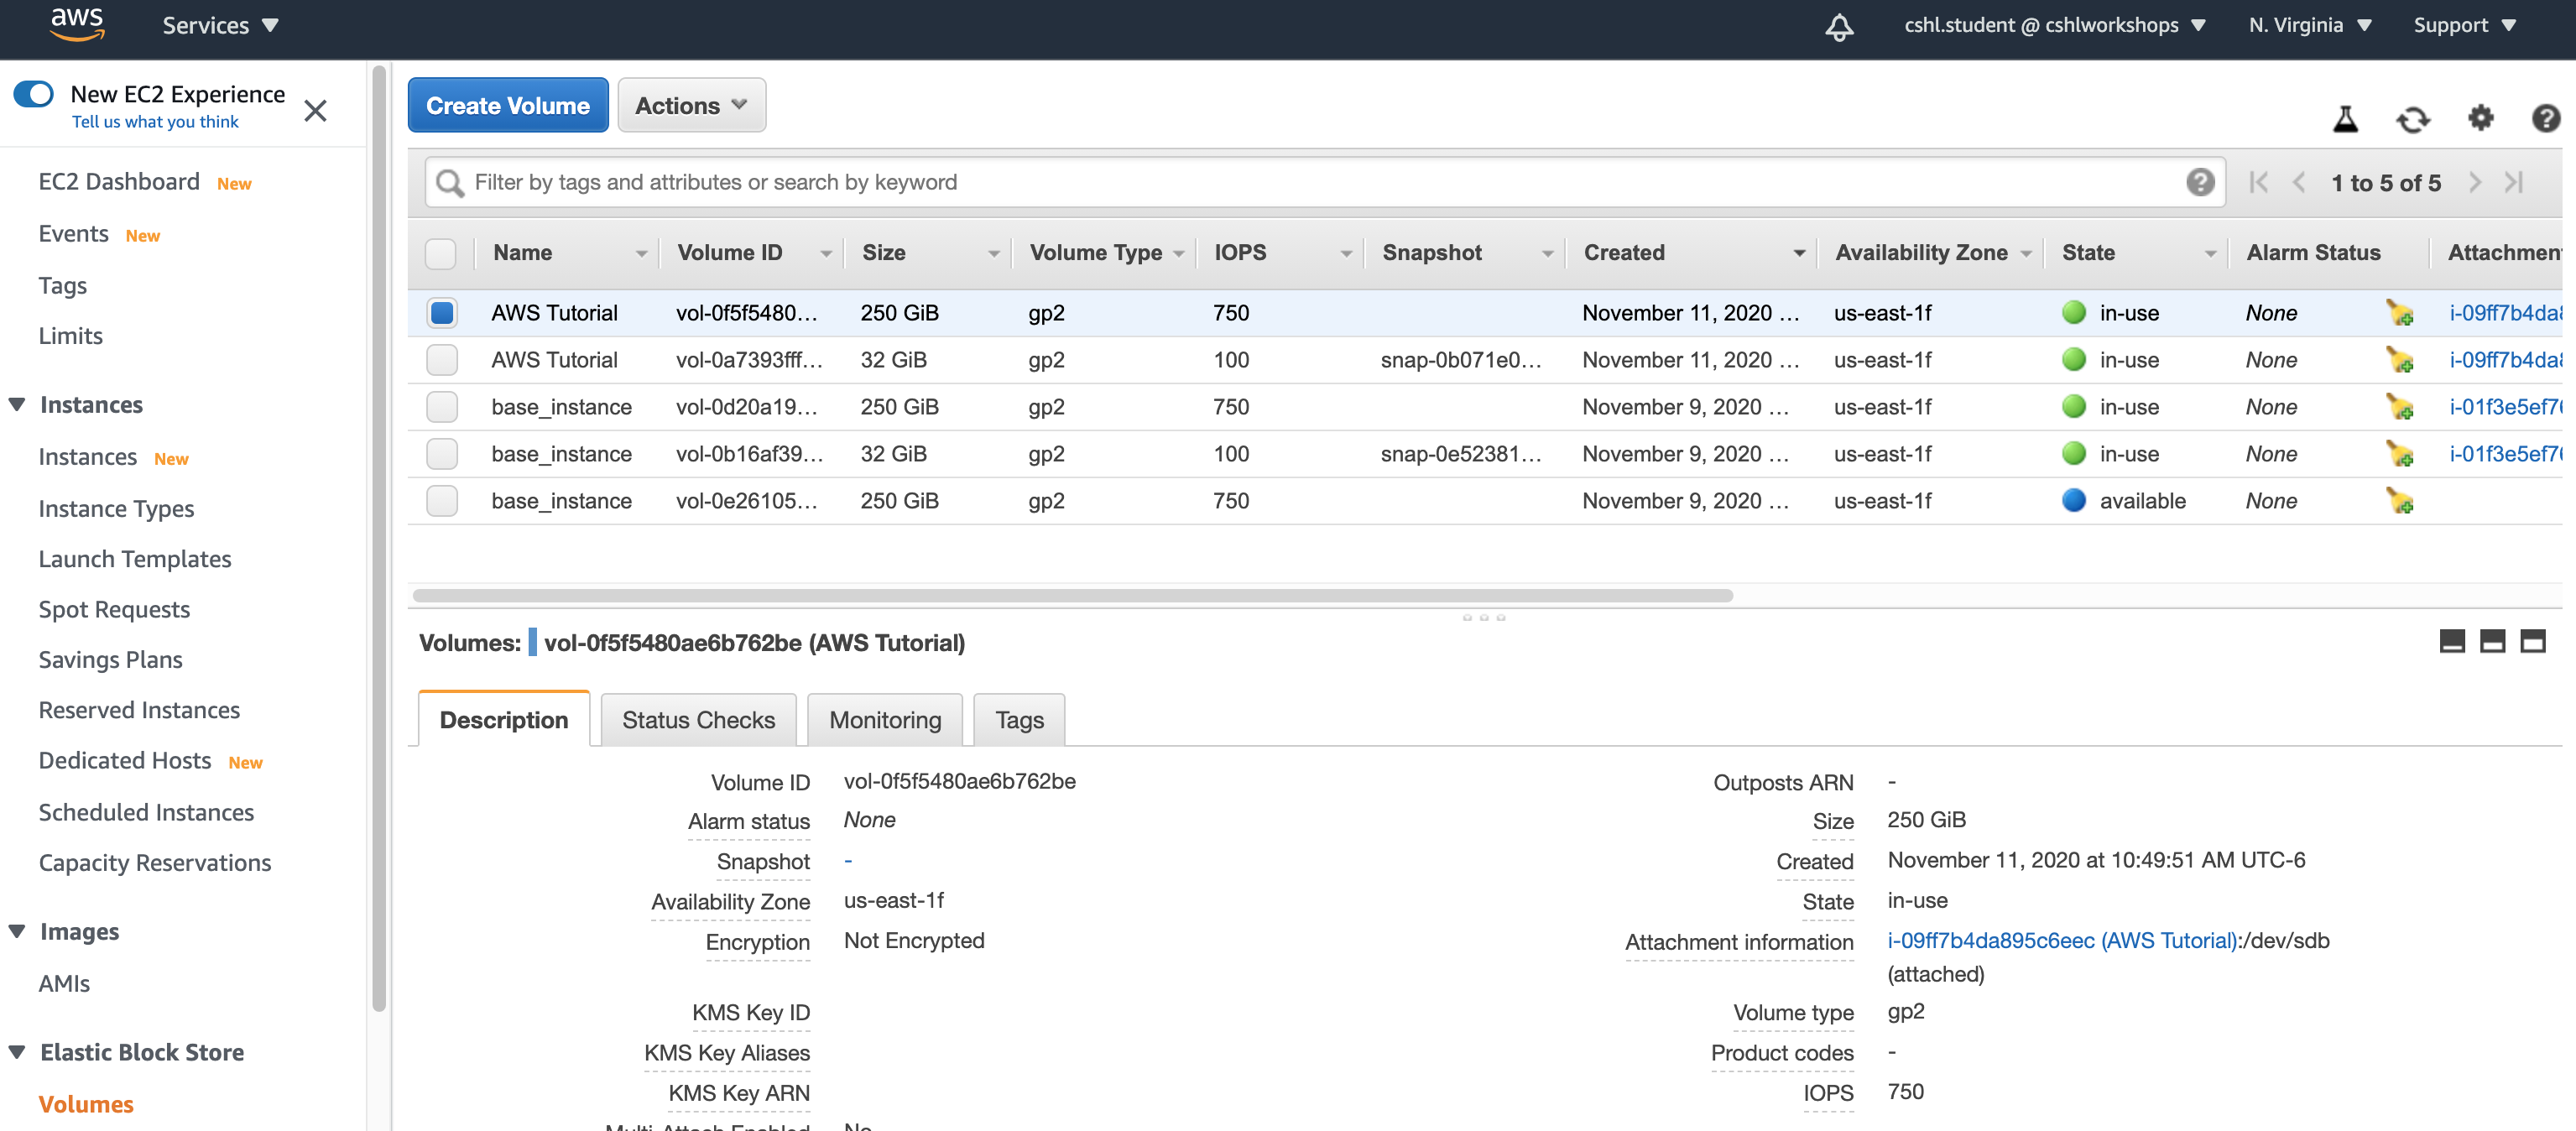Click the pane resize handle dots

click(x=1484, y=617)
